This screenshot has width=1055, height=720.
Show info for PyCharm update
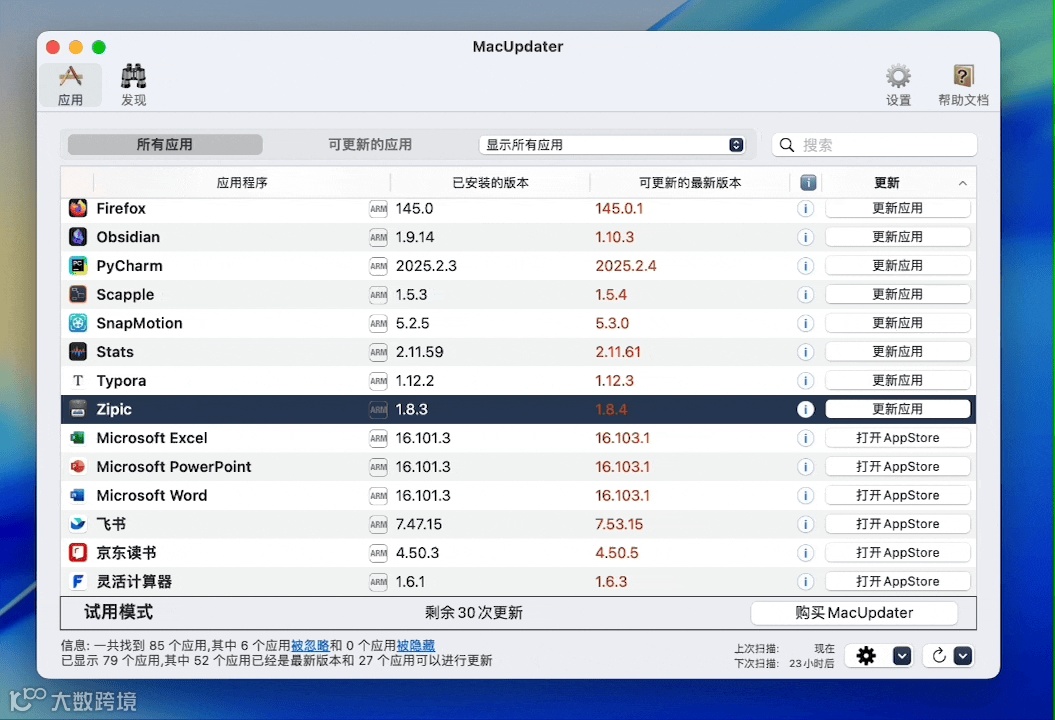tap(805, 266)
